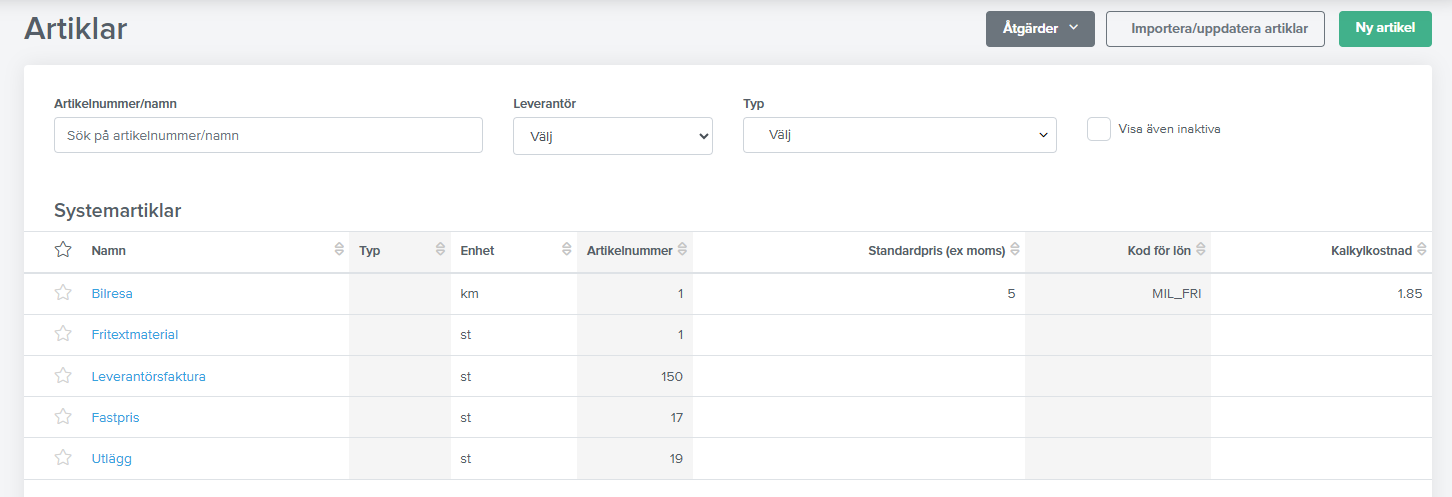Click the star next to Fastpris
The height and width of the screenshot is (497, 1452).
pyautogui.click(x=63, y=417)
